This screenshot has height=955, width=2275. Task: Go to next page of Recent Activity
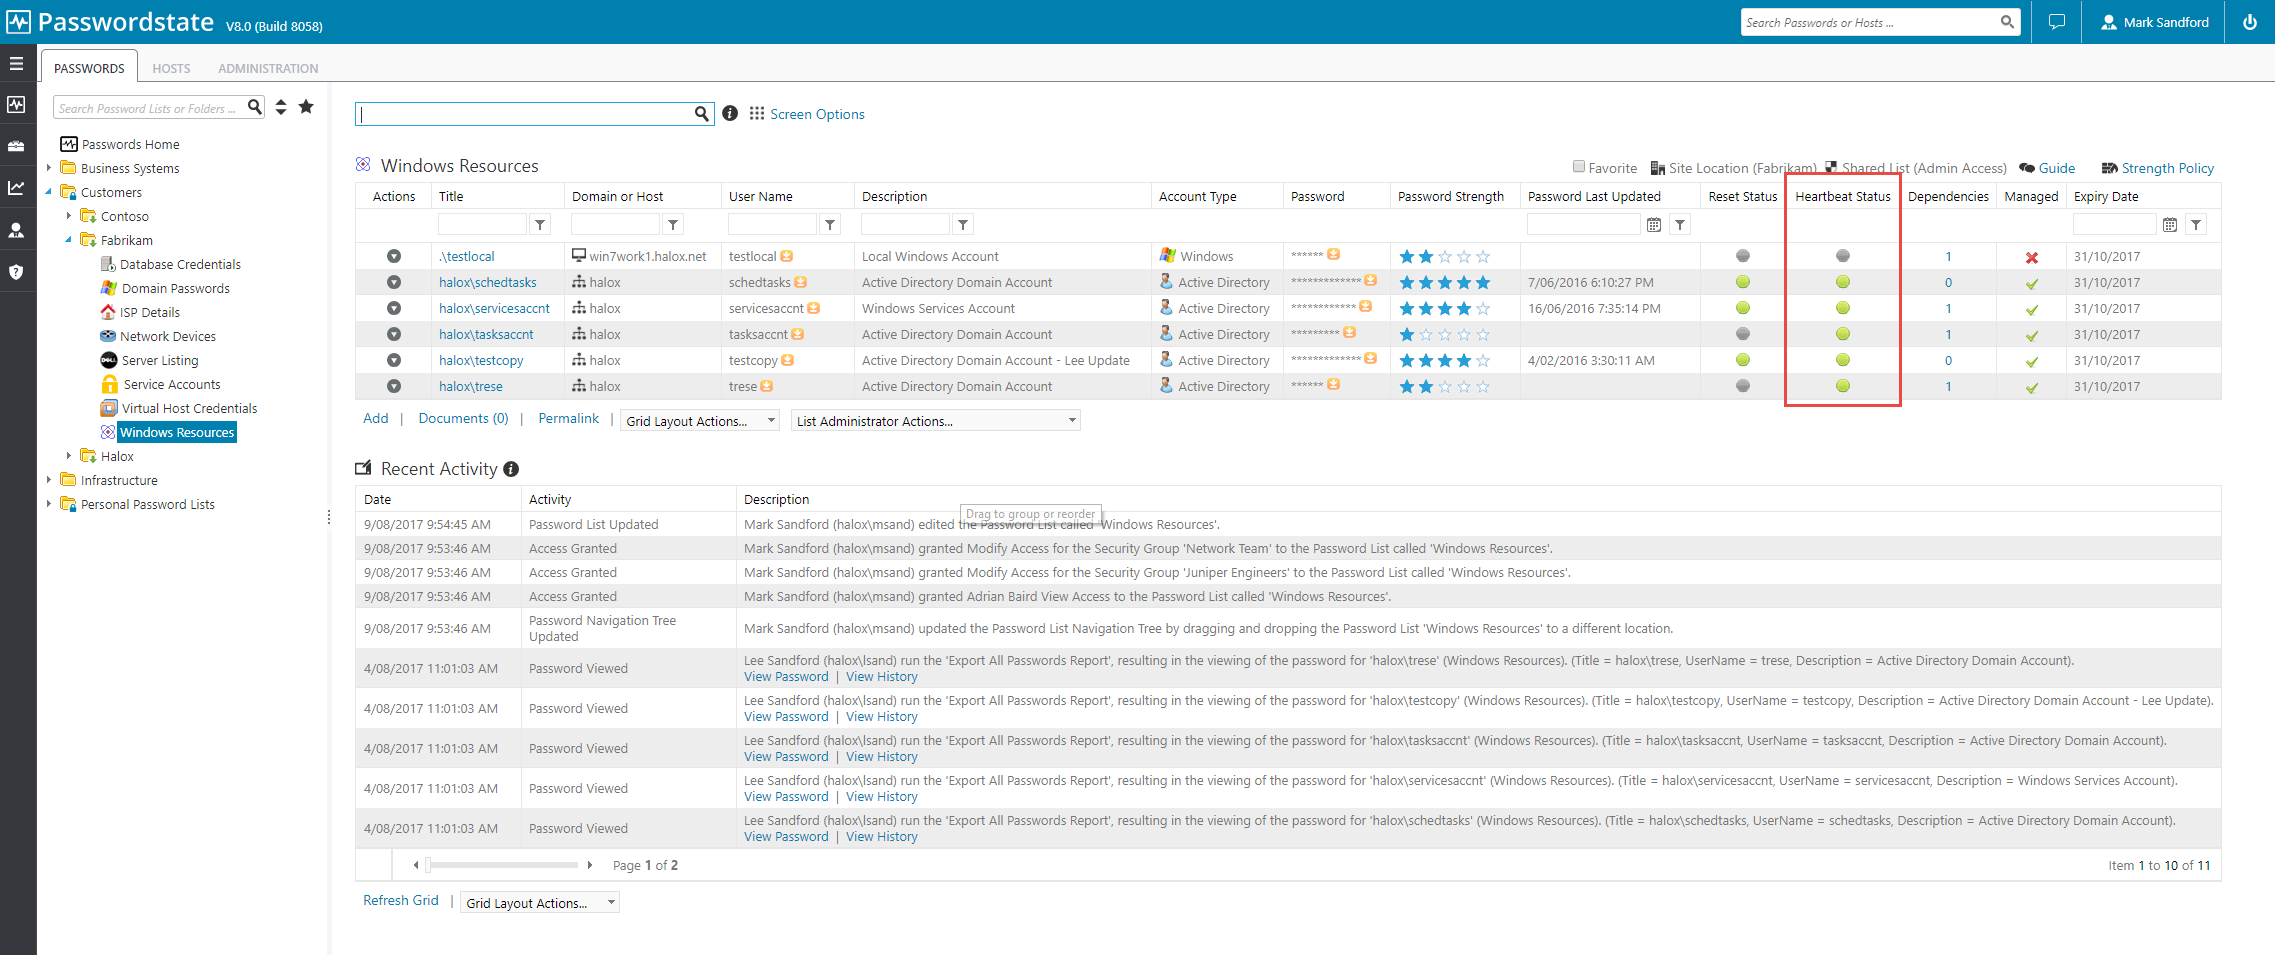pyautogui.click(x=590, y=865)
